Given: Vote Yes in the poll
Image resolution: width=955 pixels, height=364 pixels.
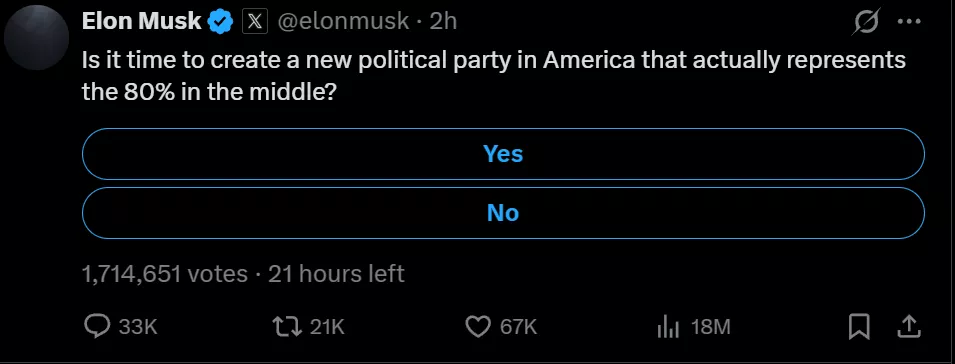Looking at the screenshot, I should (x=503, y=154).
